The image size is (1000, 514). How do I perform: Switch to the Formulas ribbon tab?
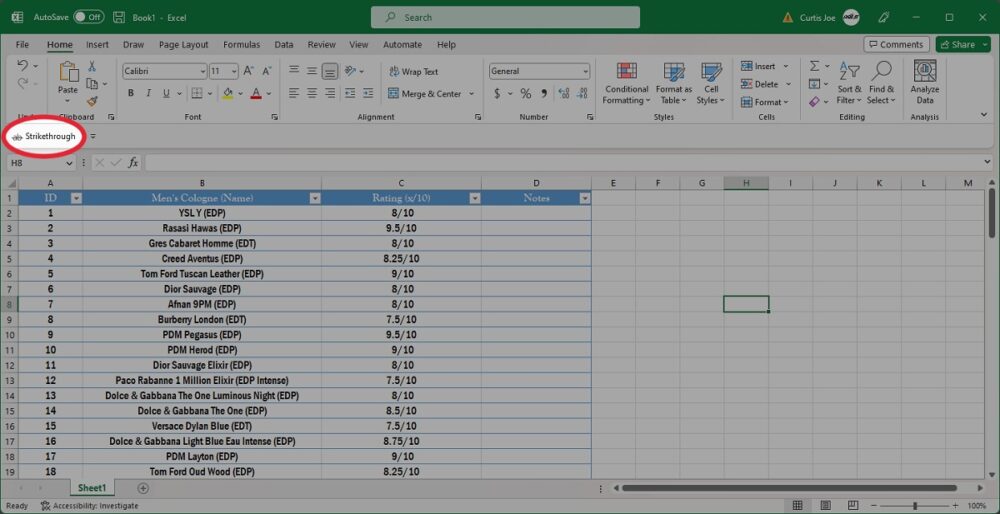click(x=241, y=45)
